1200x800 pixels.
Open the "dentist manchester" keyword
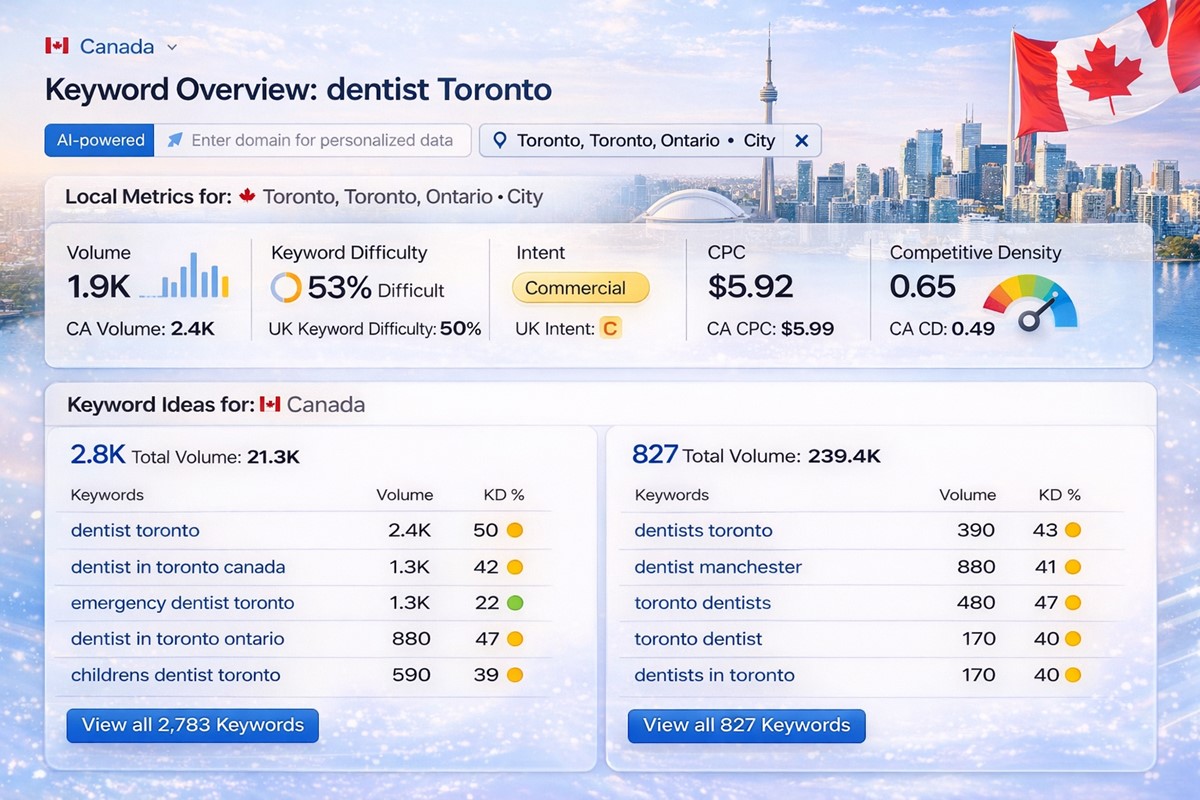pyautogui.click(x=717, y=567)
